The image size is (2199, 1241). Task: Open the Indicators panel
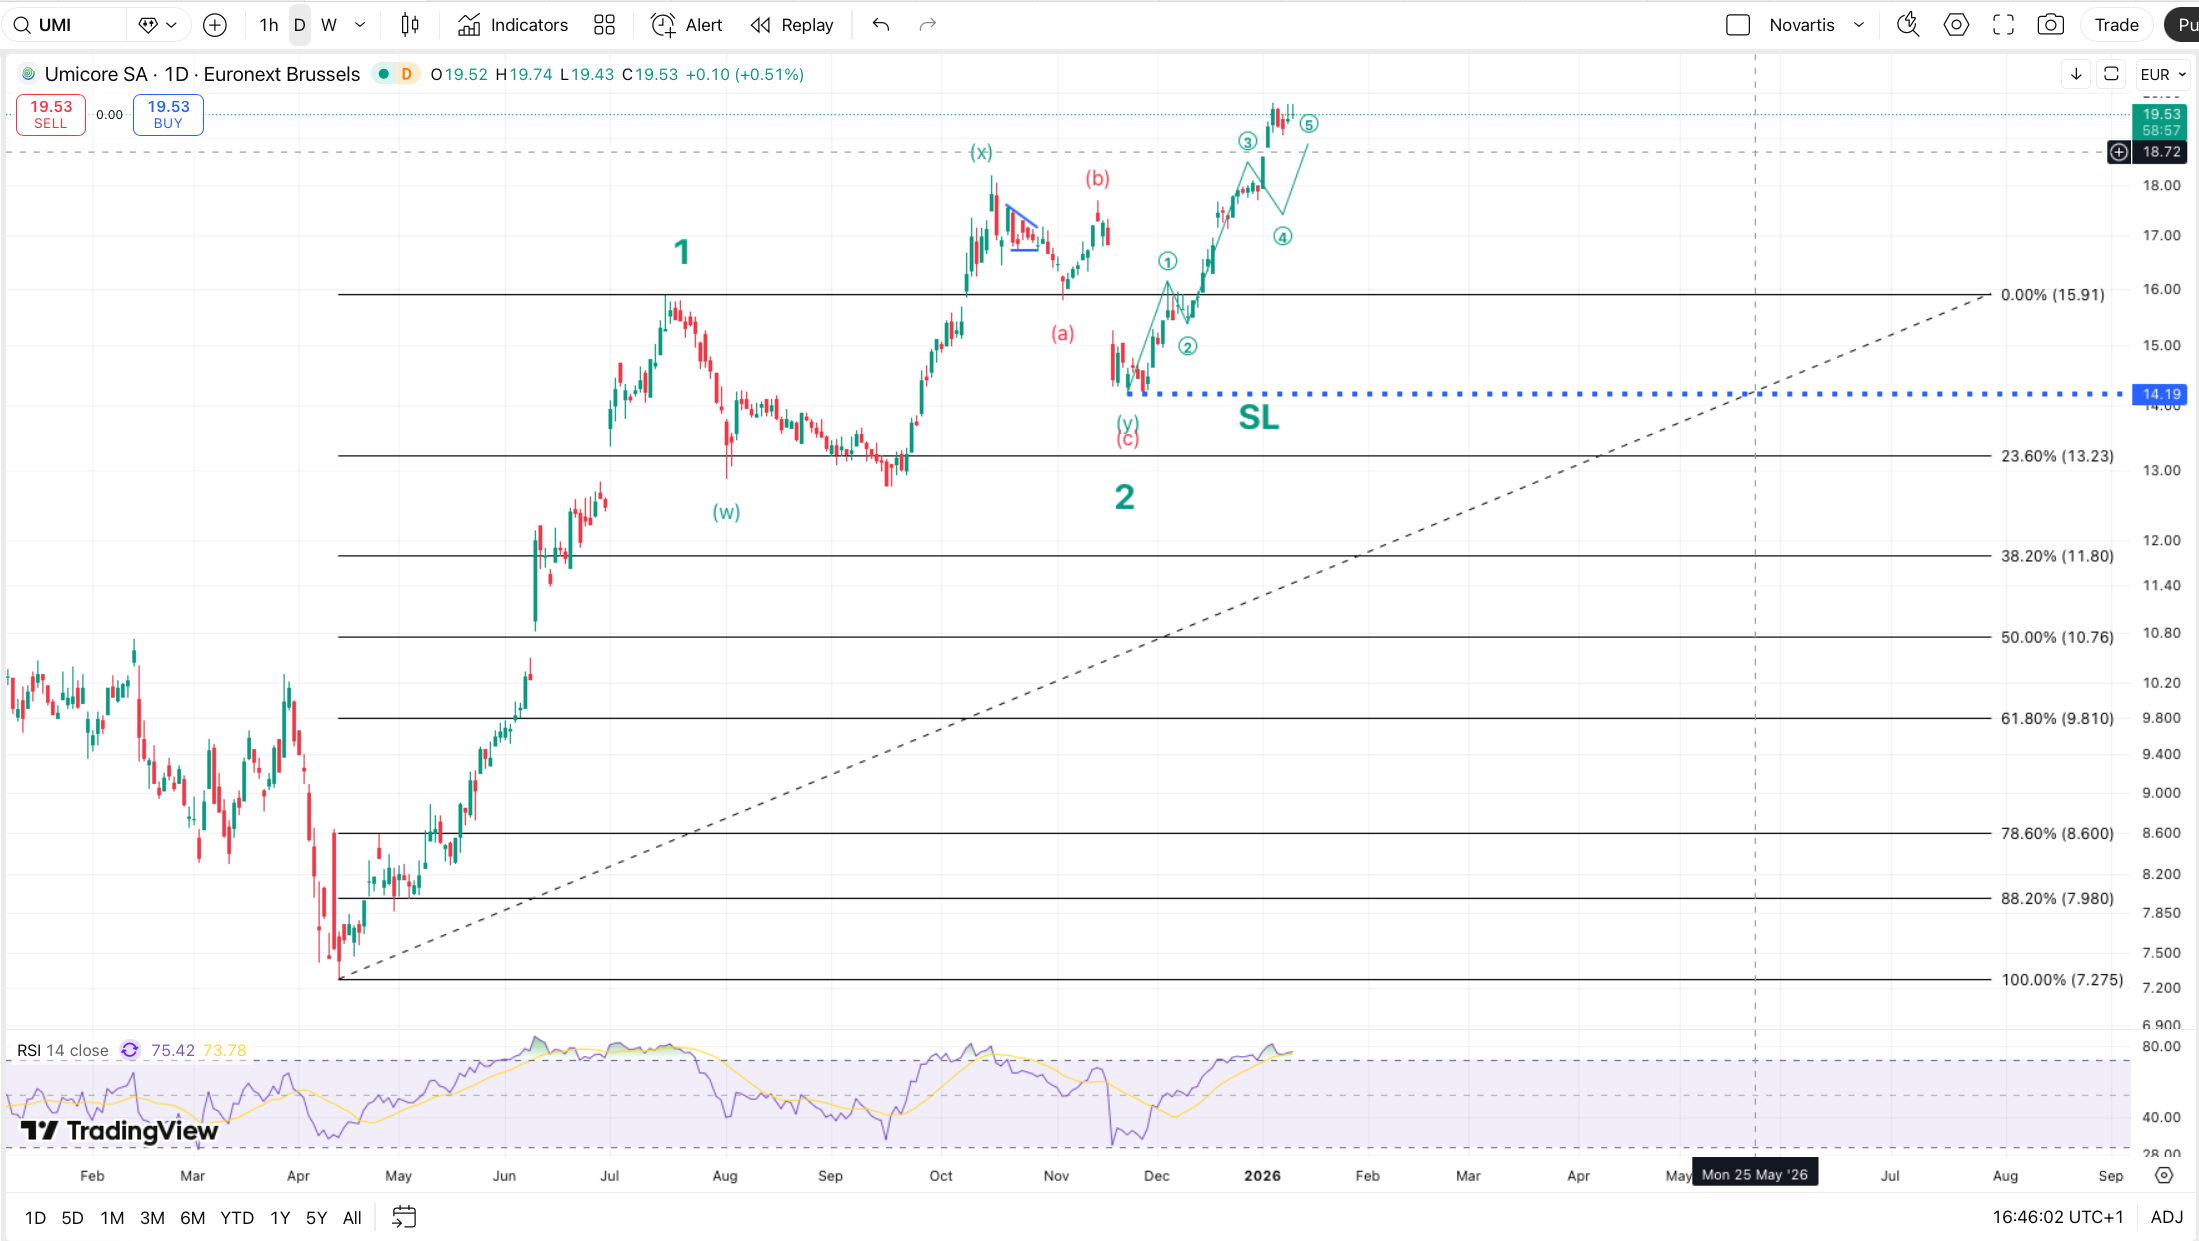[x=513, y=25]
